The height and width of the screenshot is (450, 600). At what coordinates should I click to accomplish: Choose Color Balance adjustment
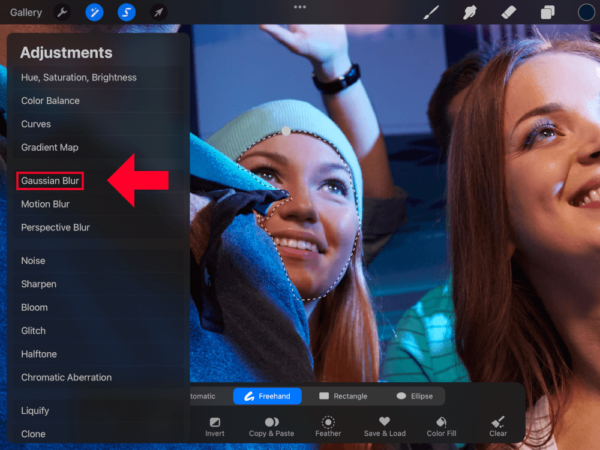coord(98,101)
